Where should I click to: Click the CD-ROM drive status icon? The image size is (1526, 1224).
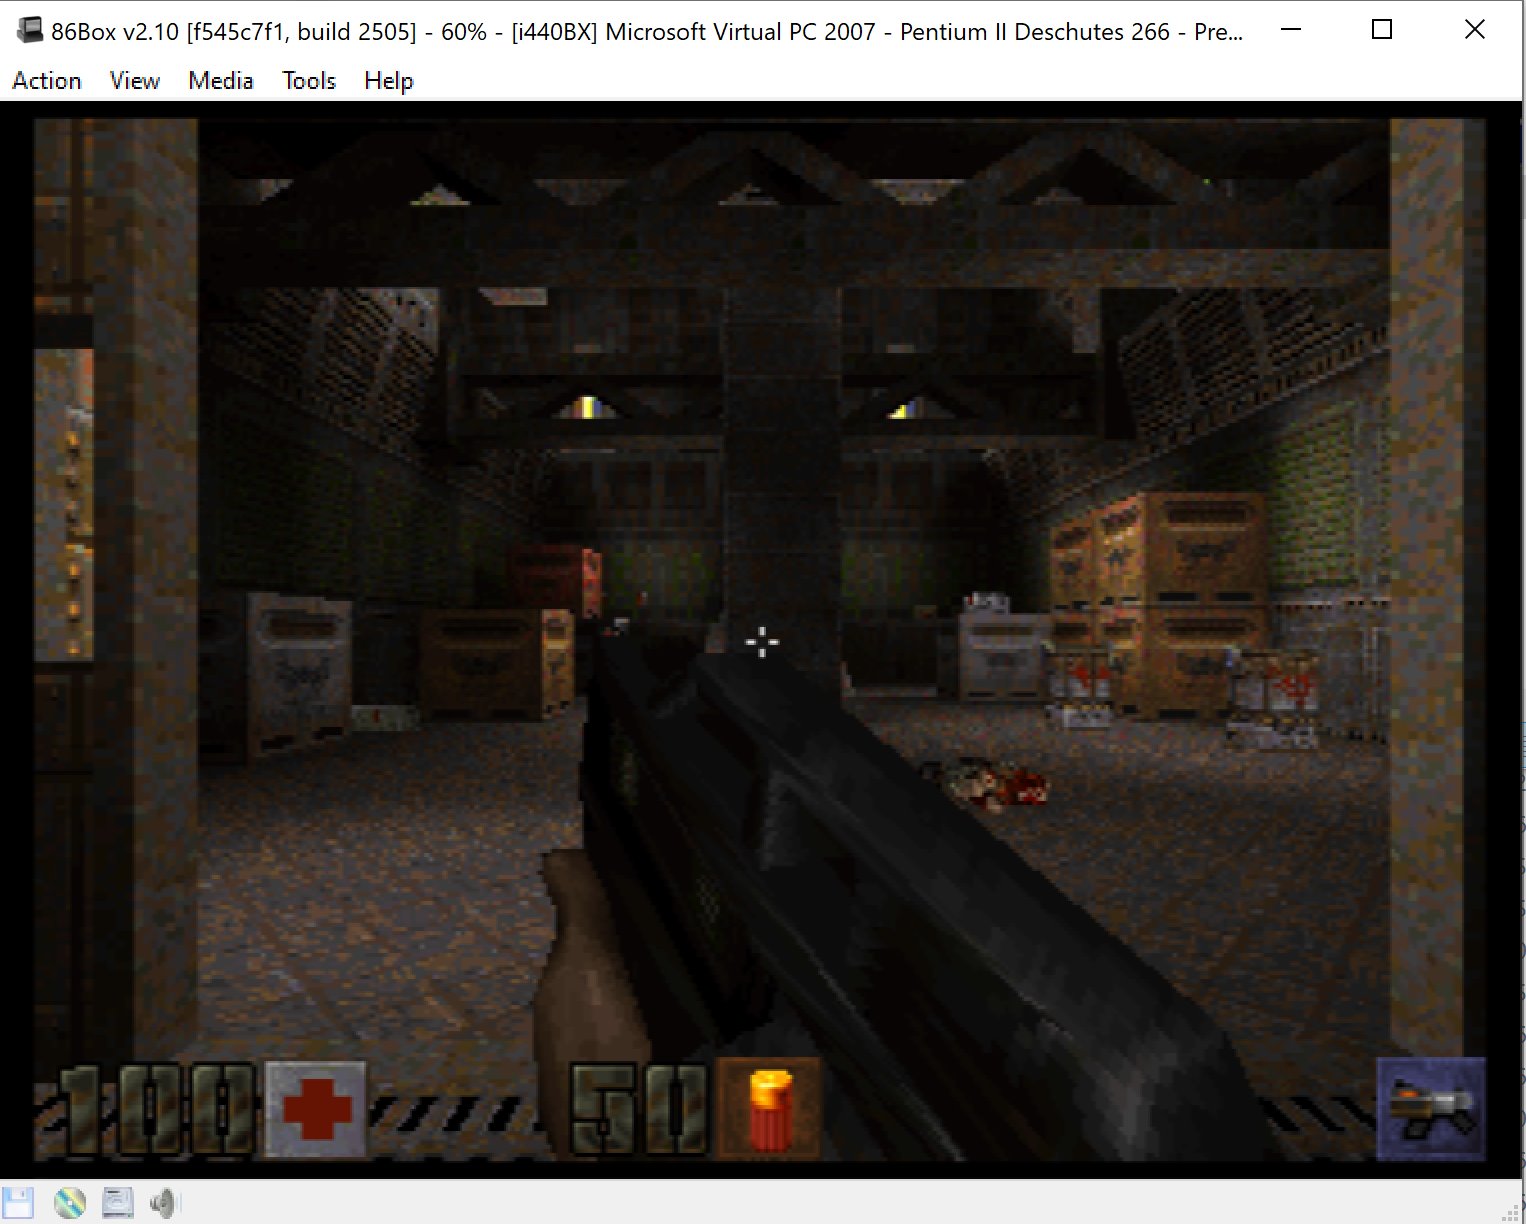click(69, 1203)
